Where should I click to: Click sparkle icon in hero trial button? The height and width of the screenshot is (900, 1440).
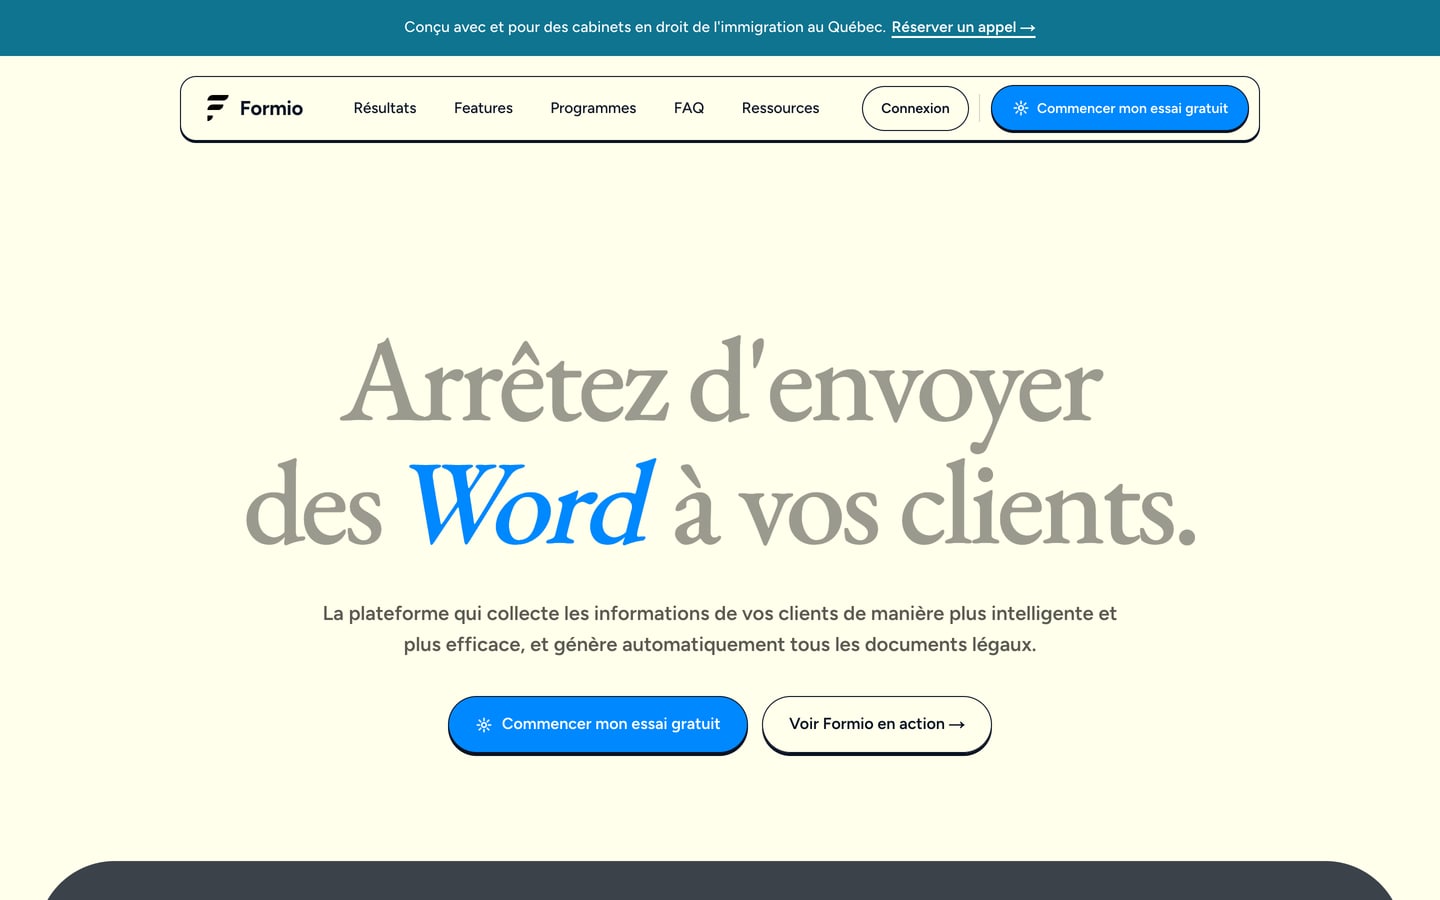click(484, 724)
